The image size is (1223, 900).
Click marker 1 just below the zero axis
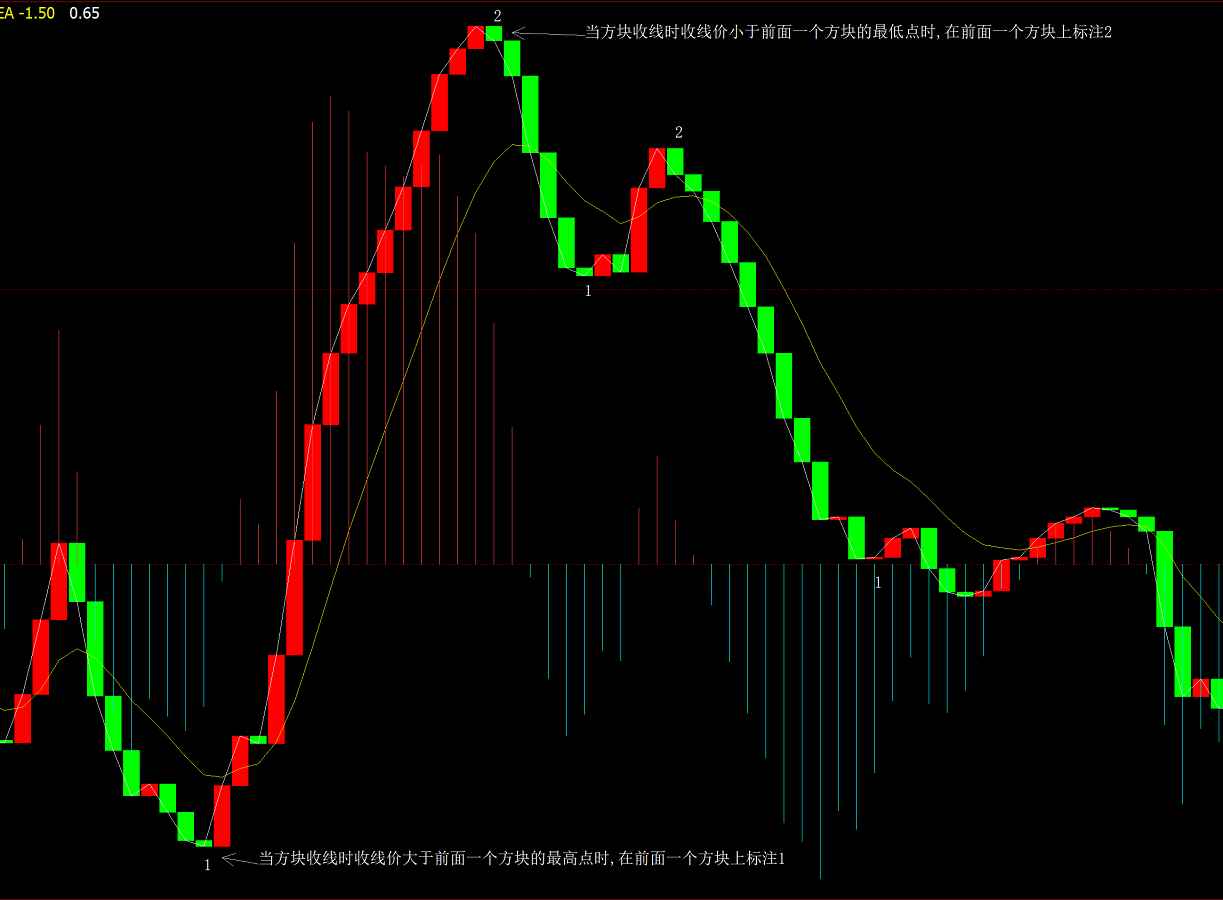(878, 582)
